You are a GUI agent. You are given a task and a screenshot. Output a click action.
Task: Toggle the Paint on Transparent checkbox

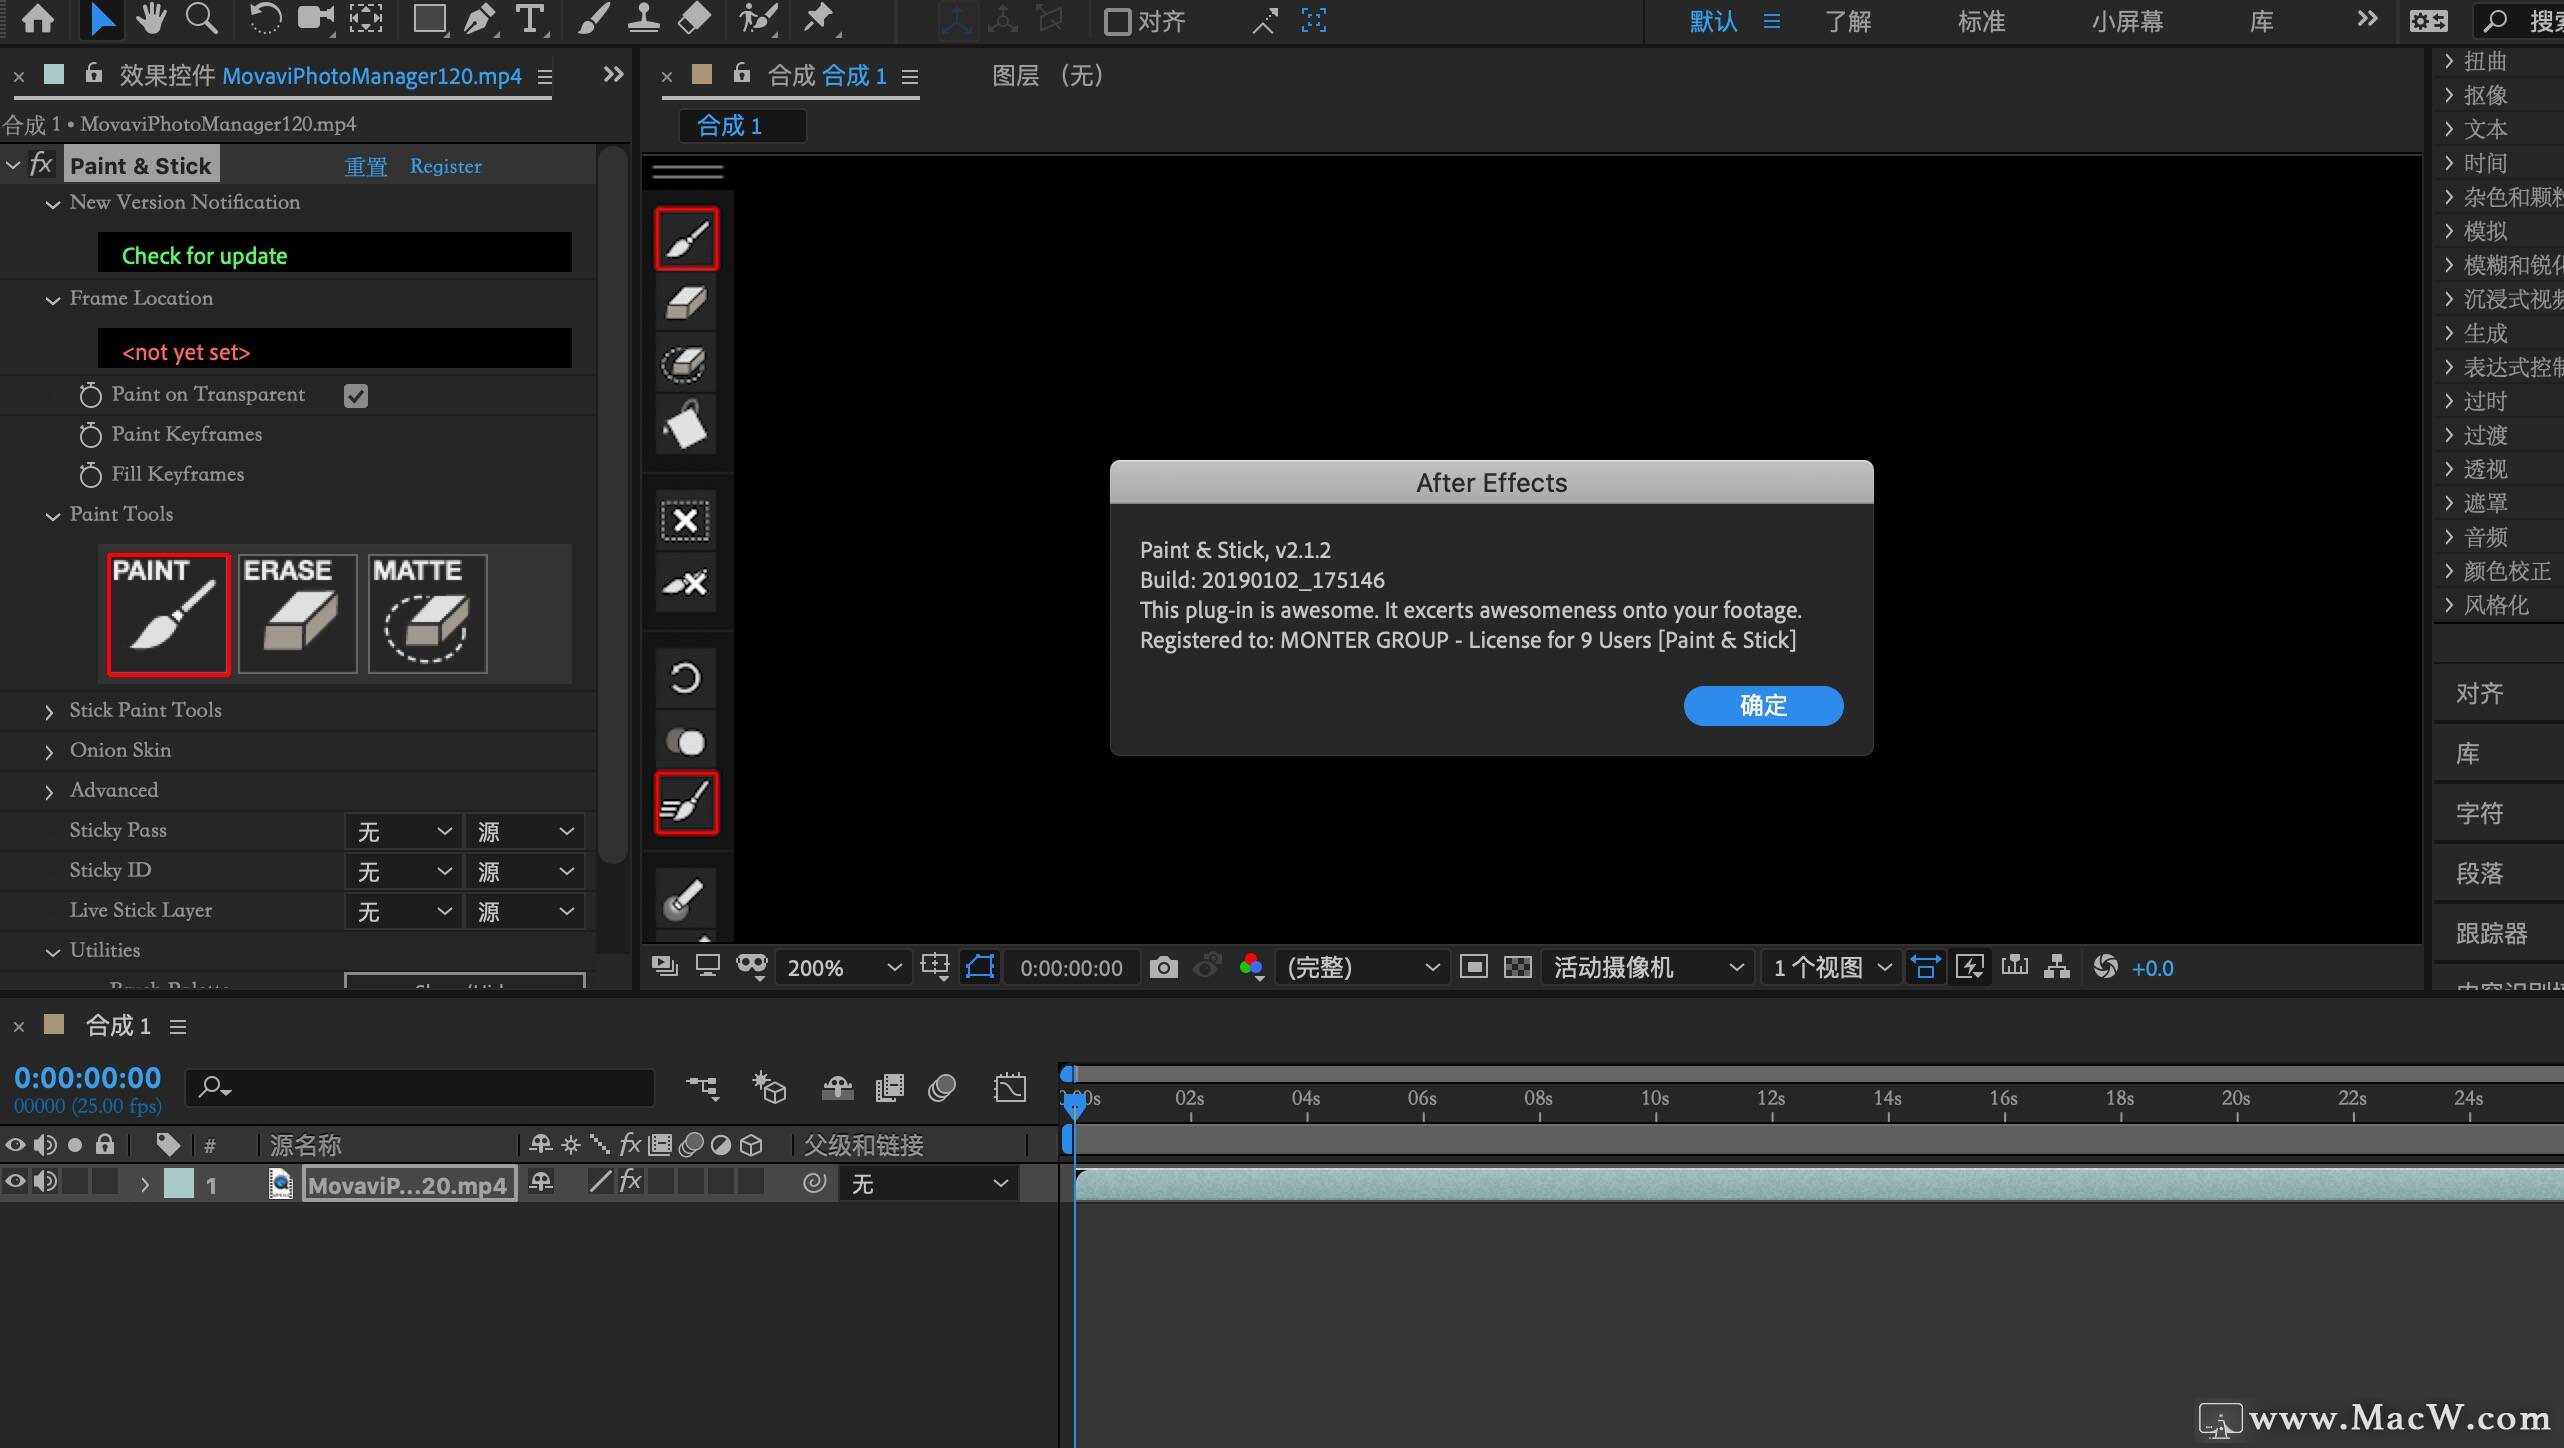[x=356, y=396]
